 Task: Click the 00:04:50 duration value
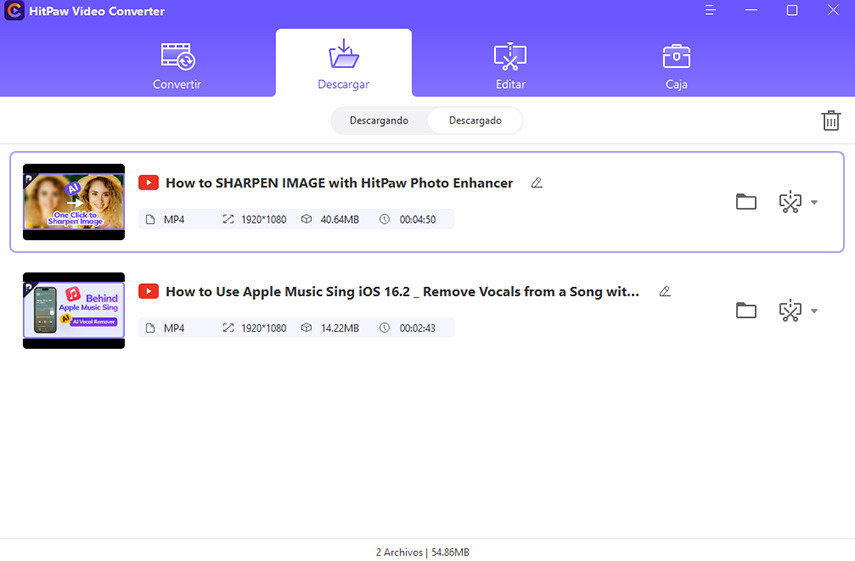pos(418,219)
